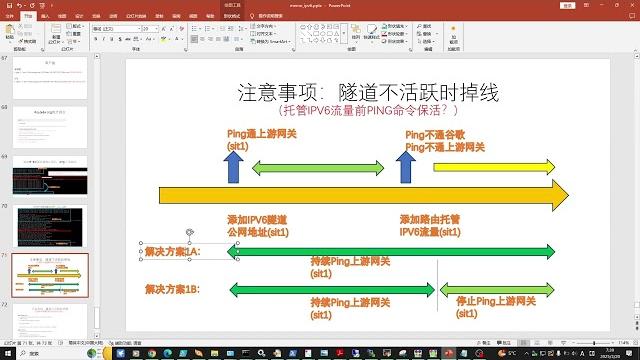The width and height of the screenshot is (640, 360).
Task: Open Chrome from the taskbar
Action: pyautogui.click(x=152, y=353)
